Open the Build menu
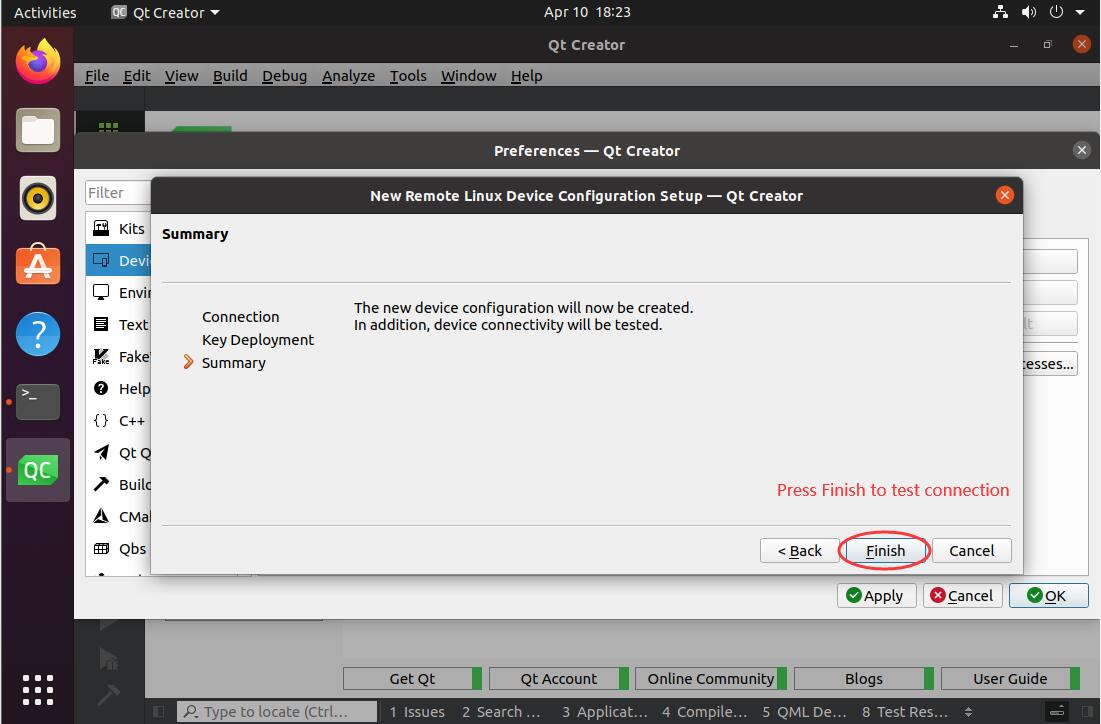Viewport: 1101px width, 724px height. tap(230, 75)
